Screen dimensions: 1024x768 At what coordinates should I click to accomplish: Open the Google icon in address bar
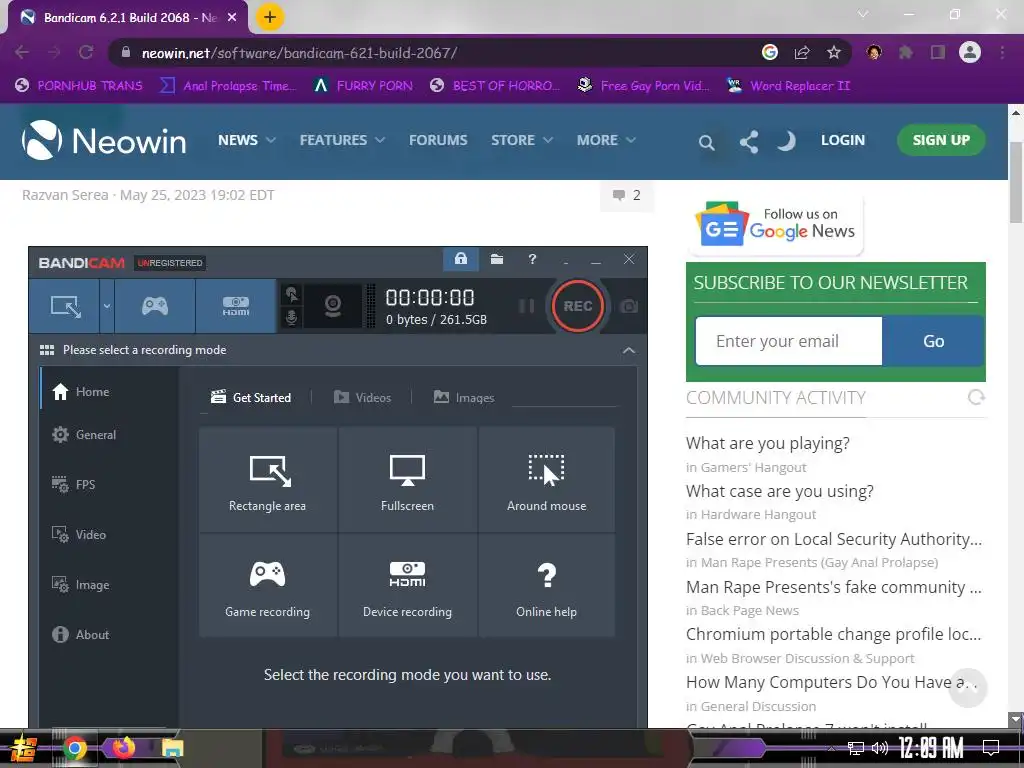[x=770, y=52]
